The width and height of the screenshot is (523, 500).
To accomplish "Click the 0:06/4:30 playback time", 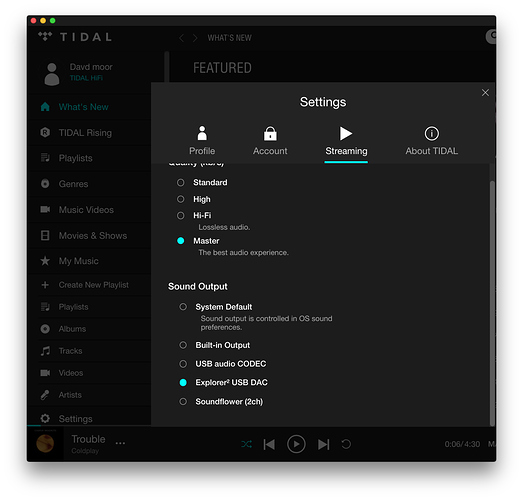I will (462, 444).
